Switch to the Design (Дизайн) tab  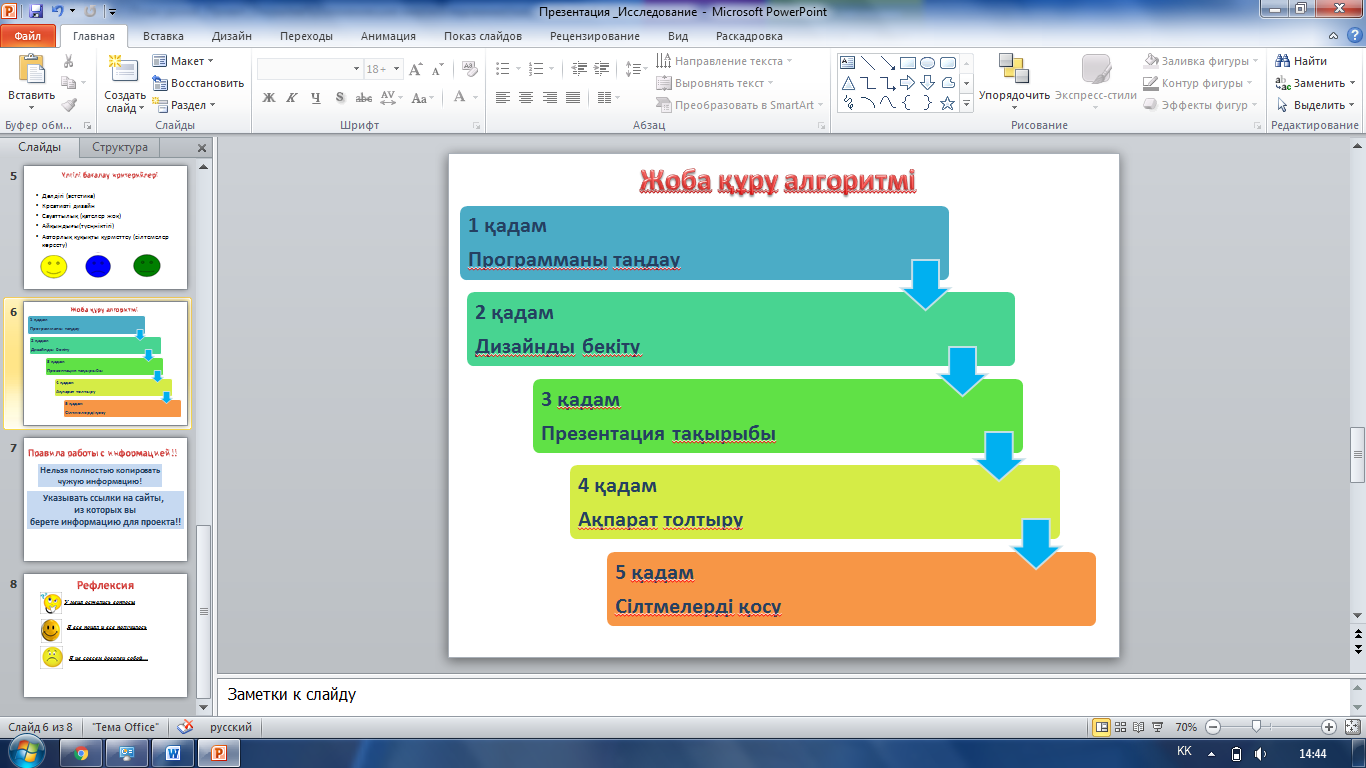(232, 36)
